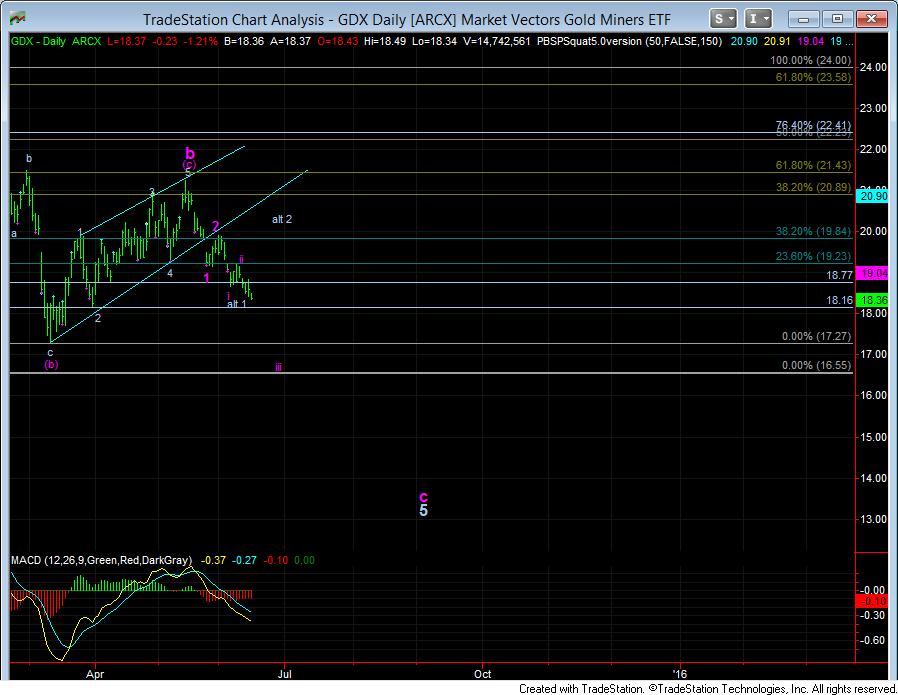The image size is (898, 695).
Task: Click the ask value 'A=18.37'
Action: (290, 41)
